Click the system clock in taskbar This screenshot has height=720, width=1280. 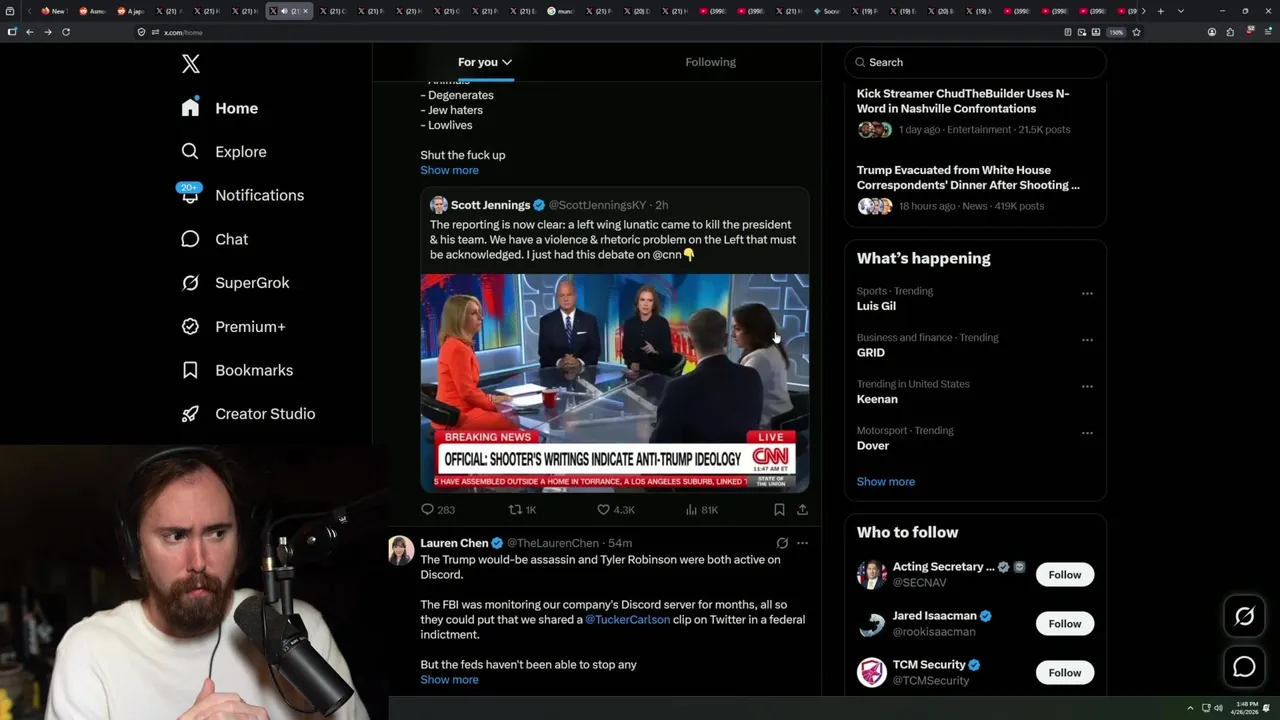pyautogui.click(x=1245, y=708)
